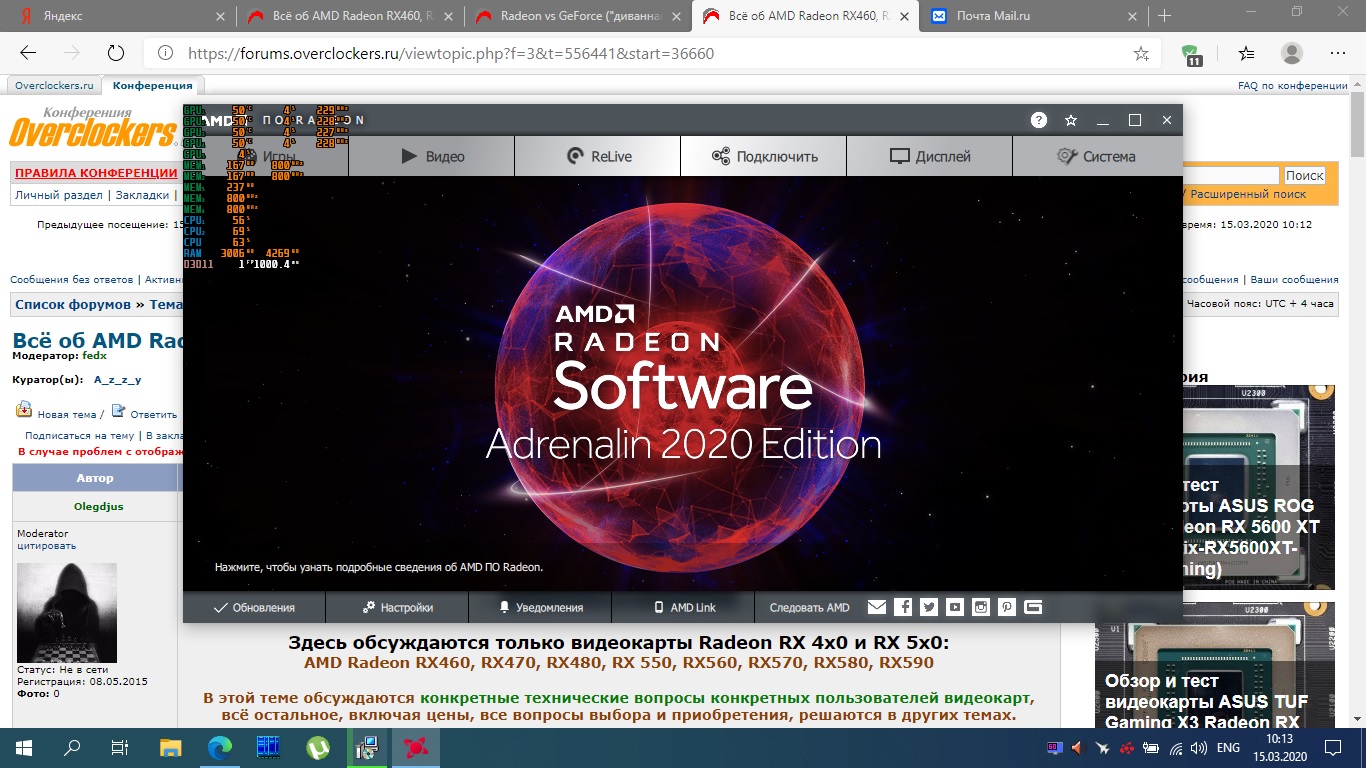Click the site information icon in address bar
Screen dimensions: 1366x768
(x=166, y=53)
